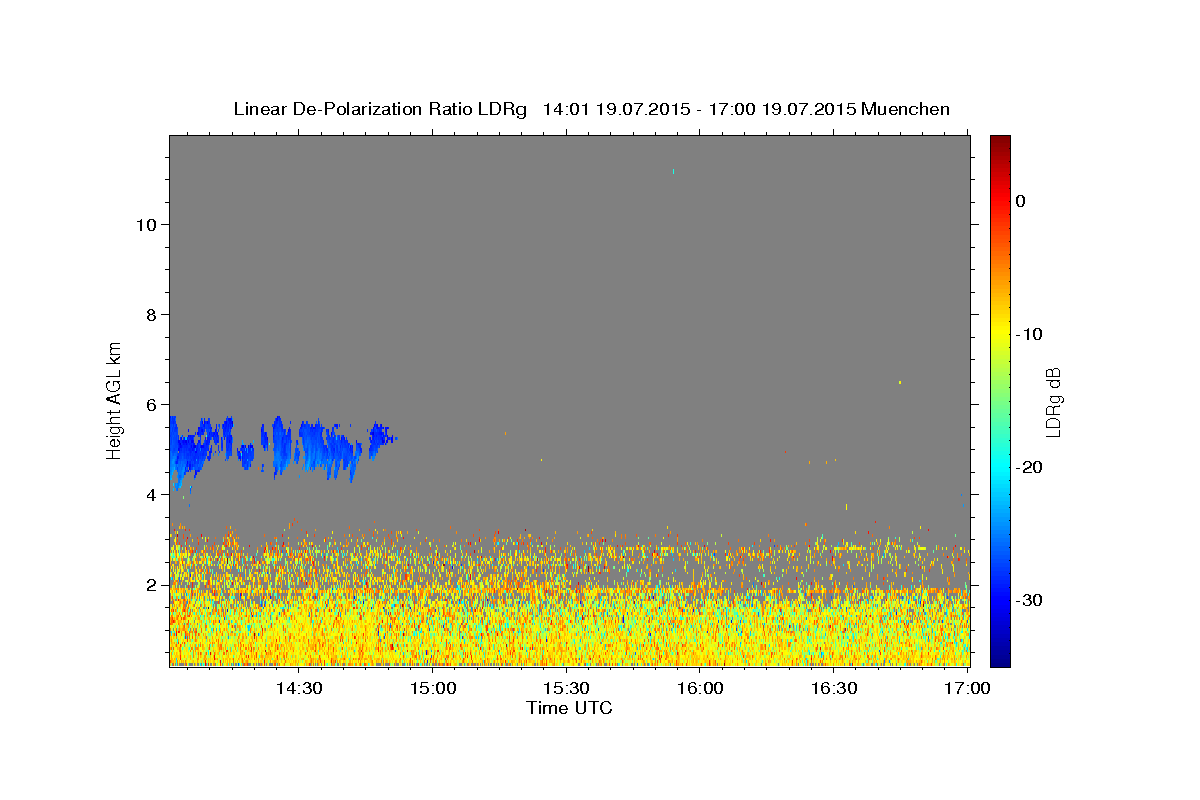The width and height of the screenshot is (1200, 800).
Task: Click the 17:00 time tick label
Action: click(x=967, y=688)
